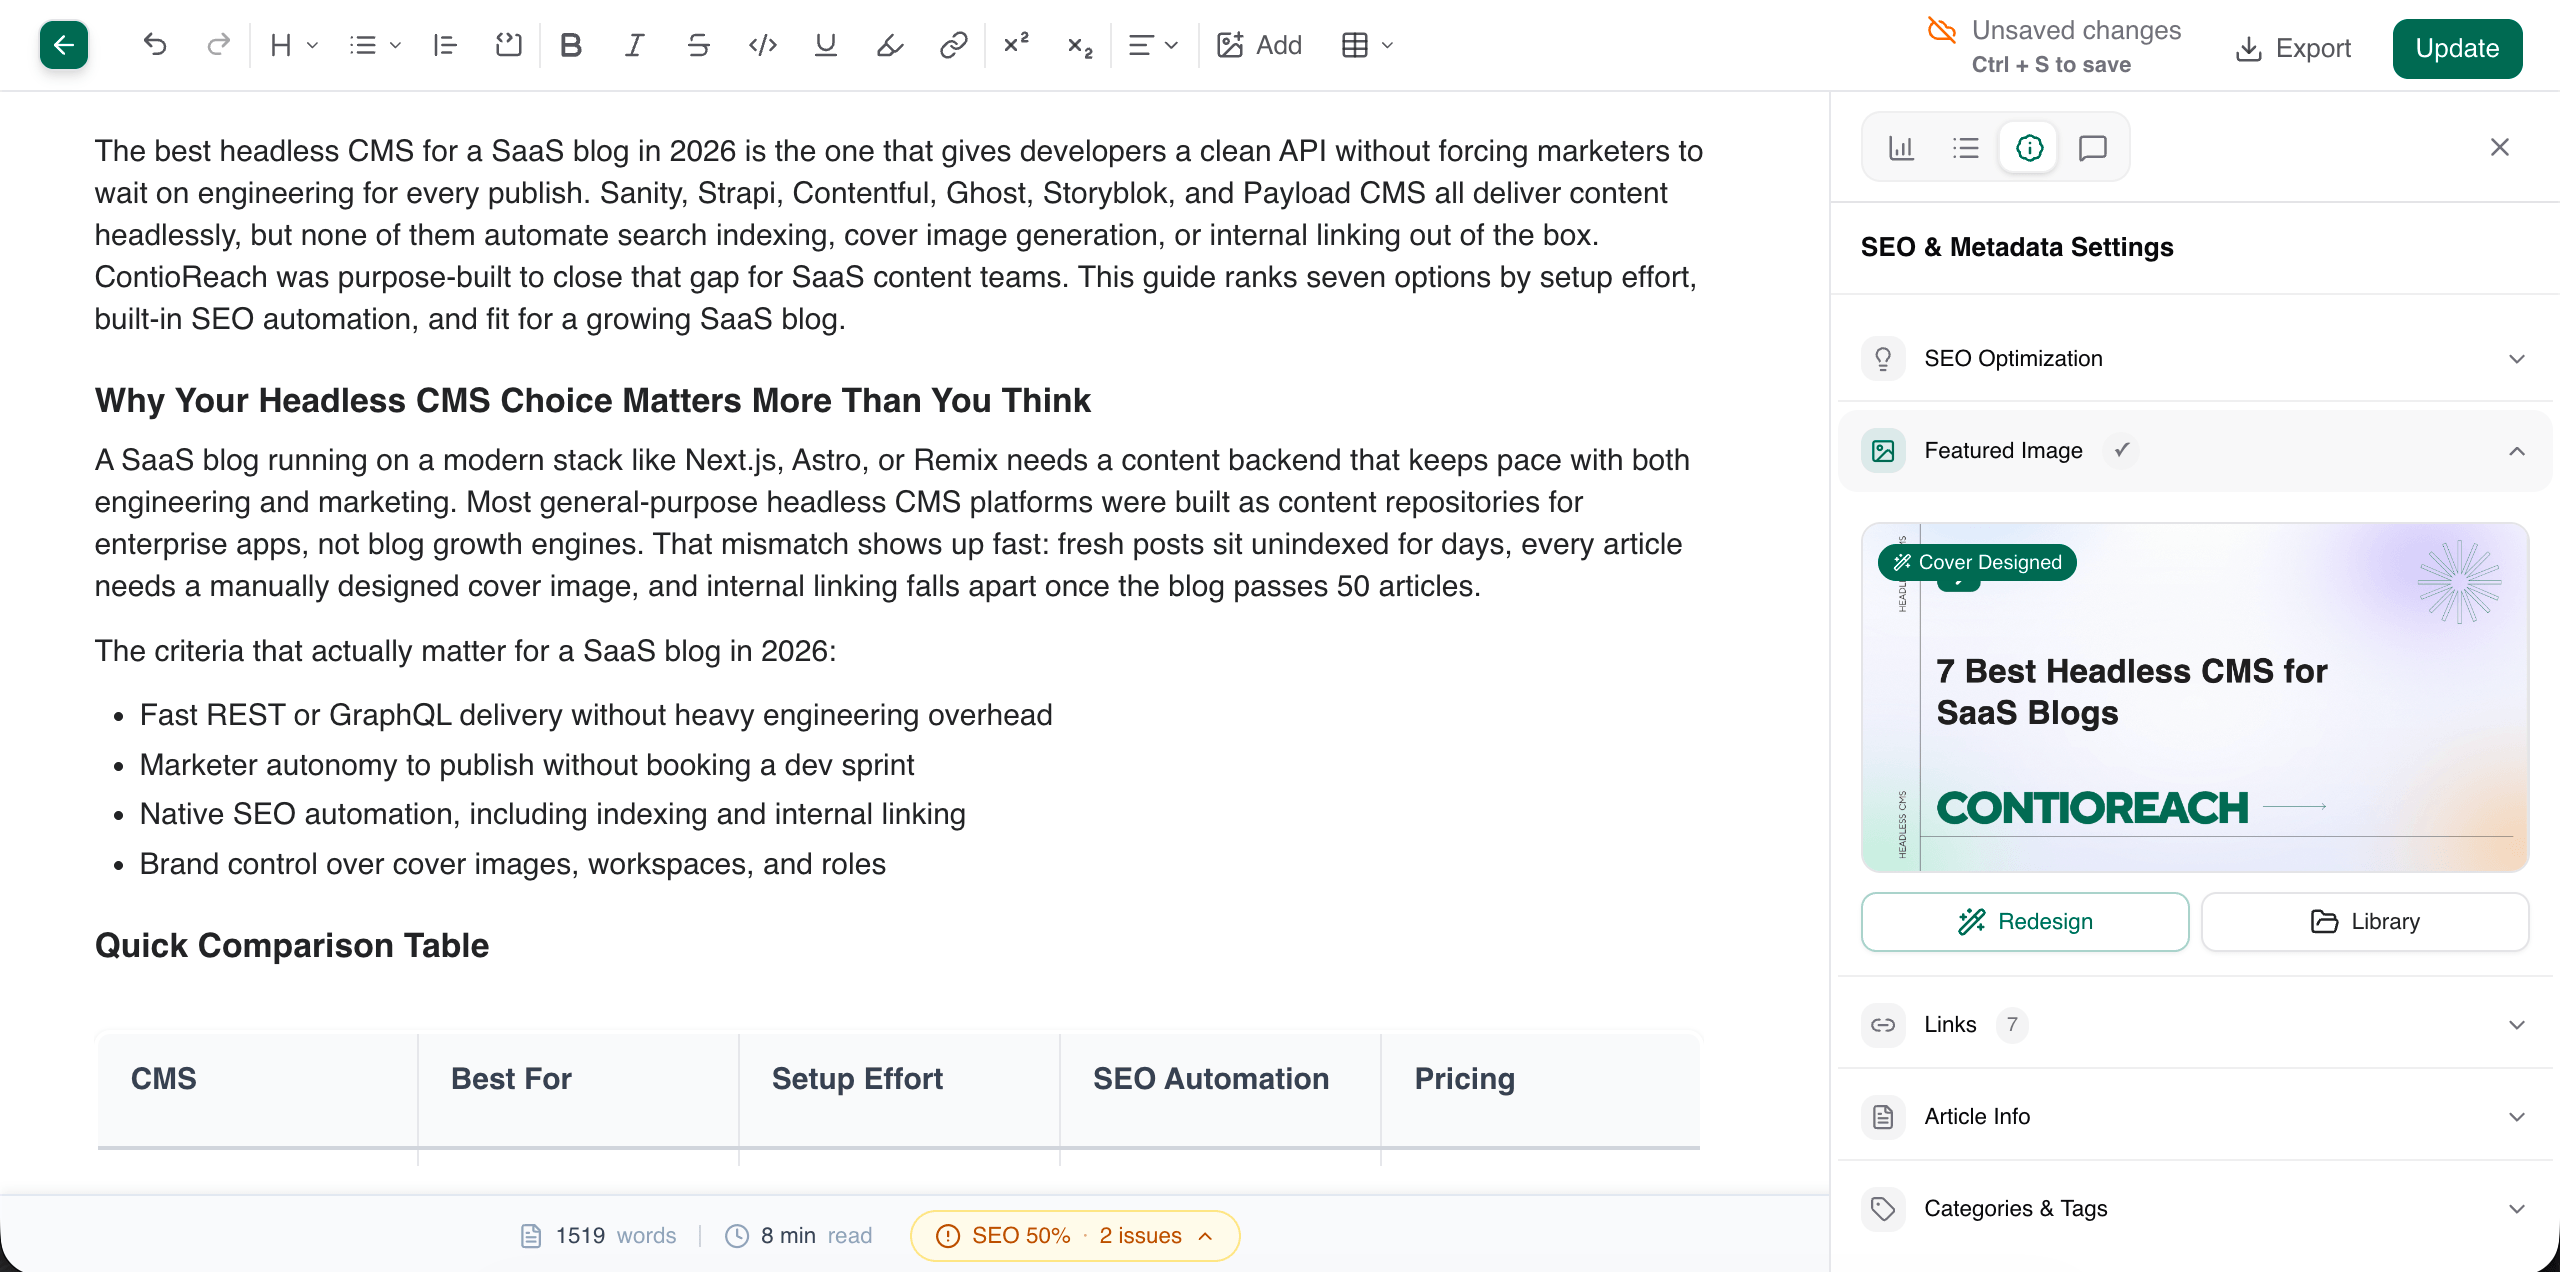The image size is (2560, 1272).
Task: Click the Update button
Action: click(x=2457, y=48)
